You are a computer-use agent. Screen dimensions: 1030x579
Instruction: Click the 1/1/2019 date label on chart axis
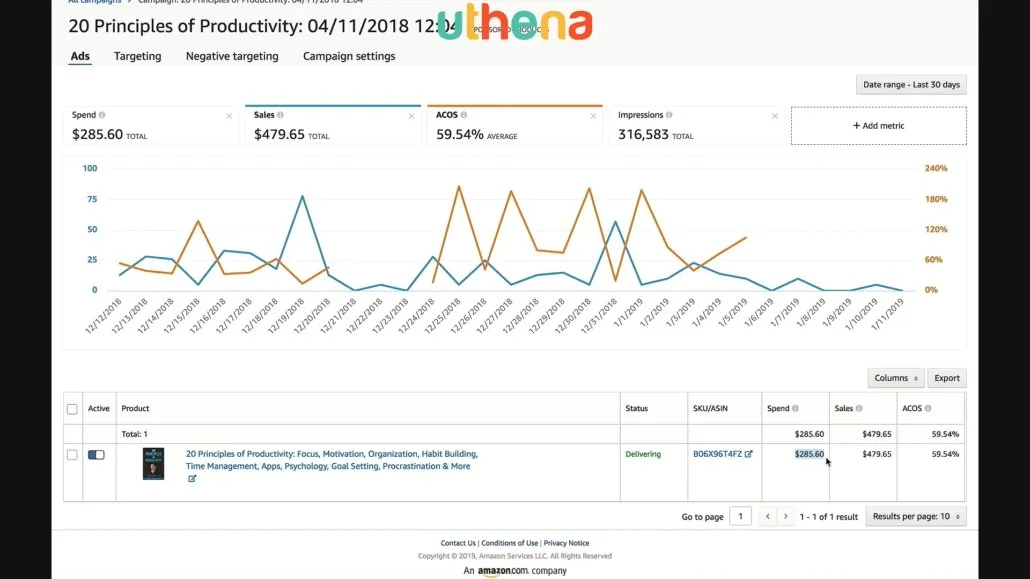630,312
